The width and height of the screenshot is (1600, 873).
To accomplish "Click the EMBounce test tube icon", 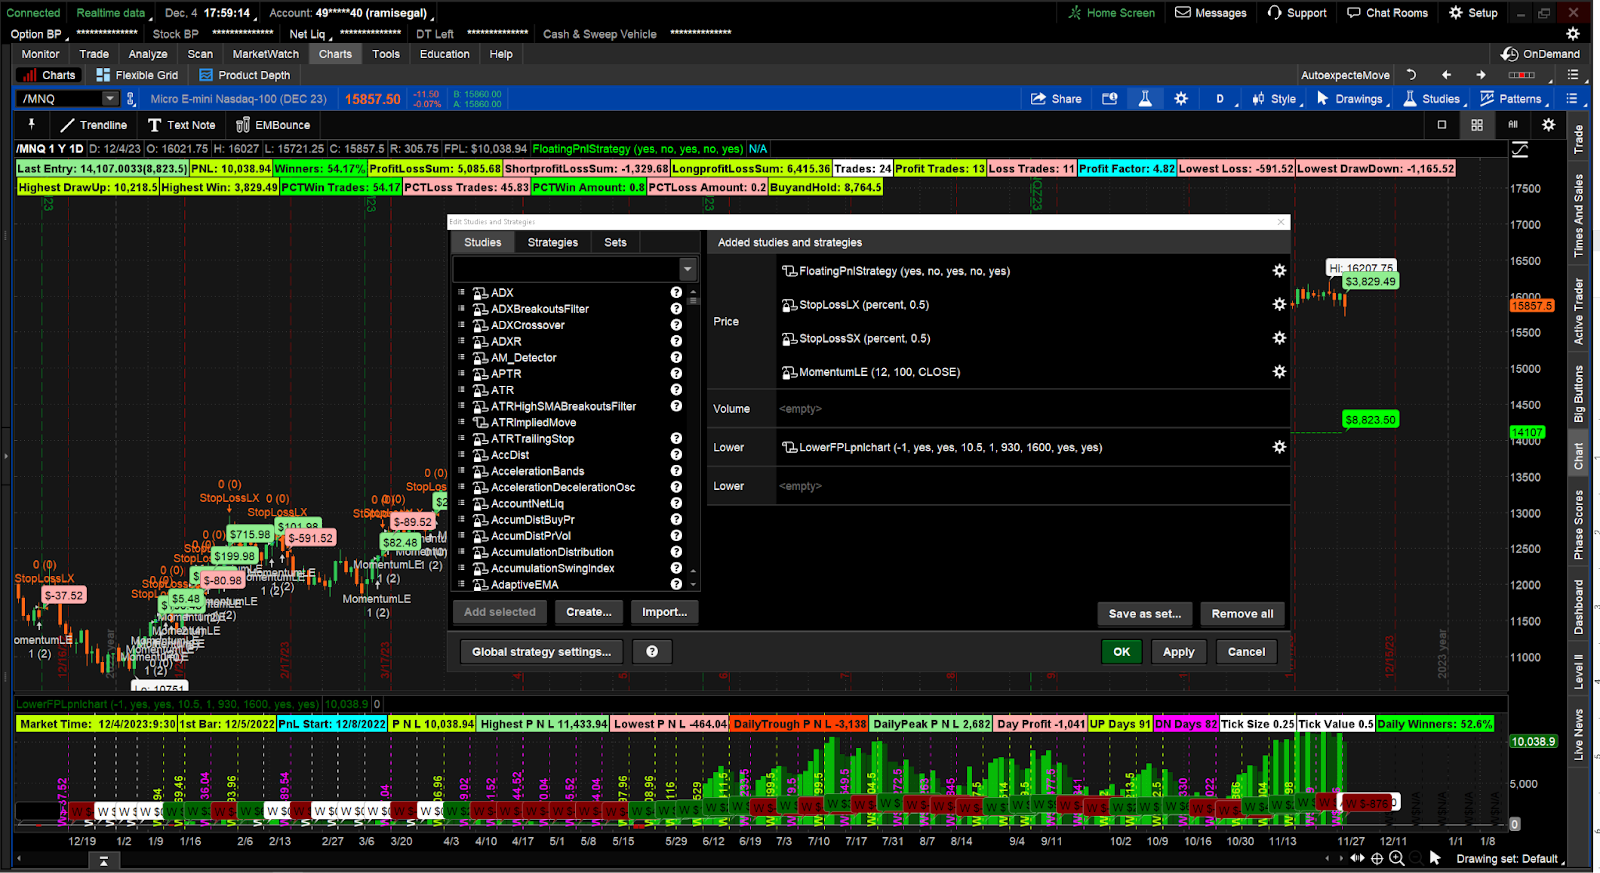I will click(242, 125).
